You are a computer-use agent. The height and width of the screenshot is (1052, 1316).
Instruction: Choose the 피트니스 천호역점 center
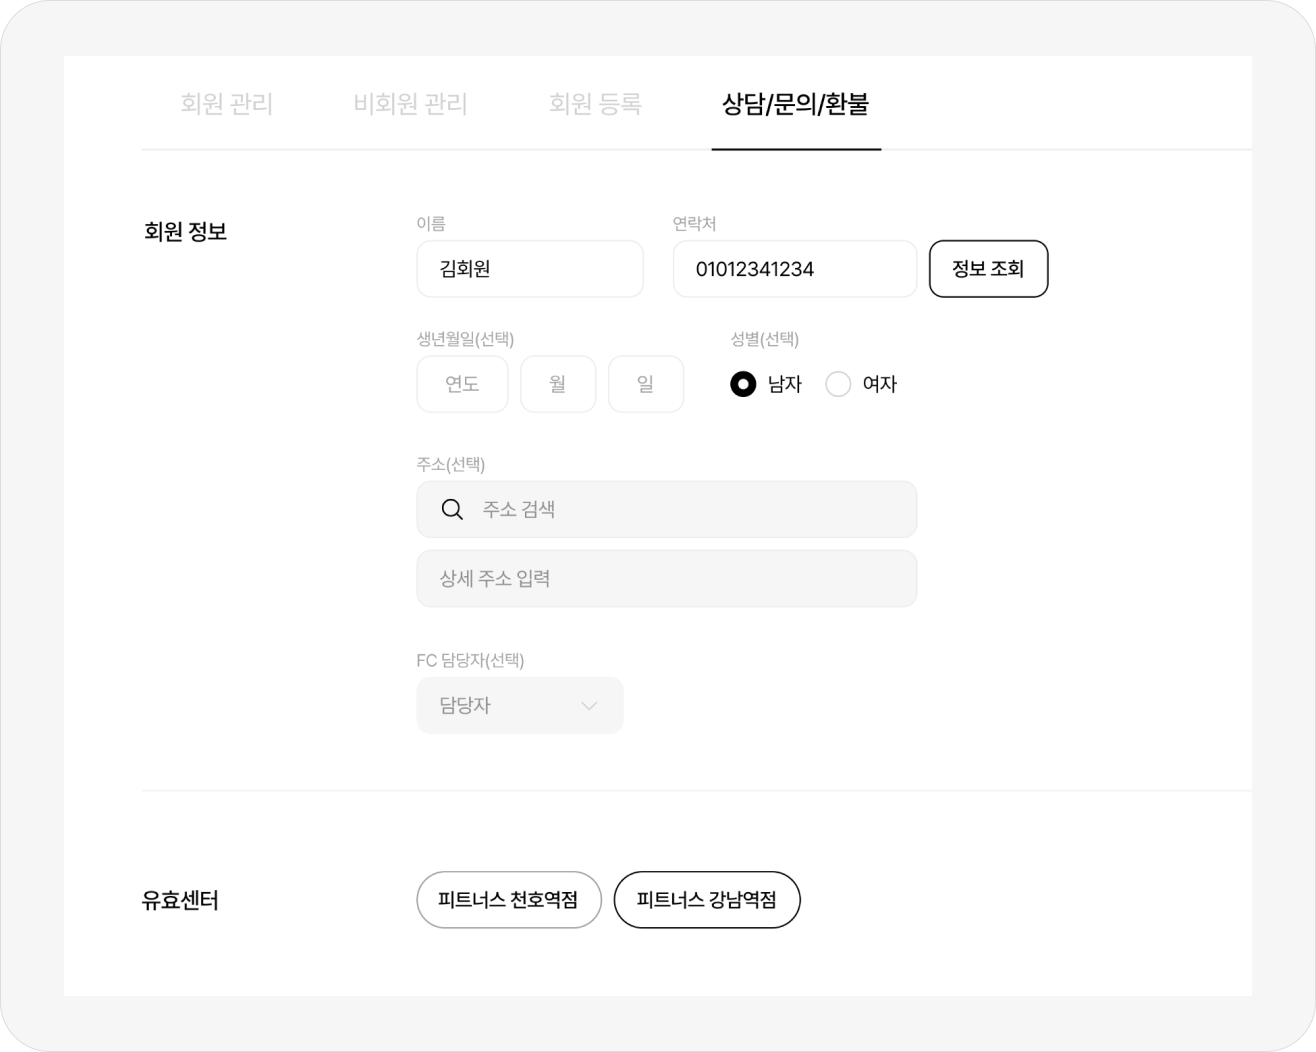pyautogui.click(x=508, y=900)
